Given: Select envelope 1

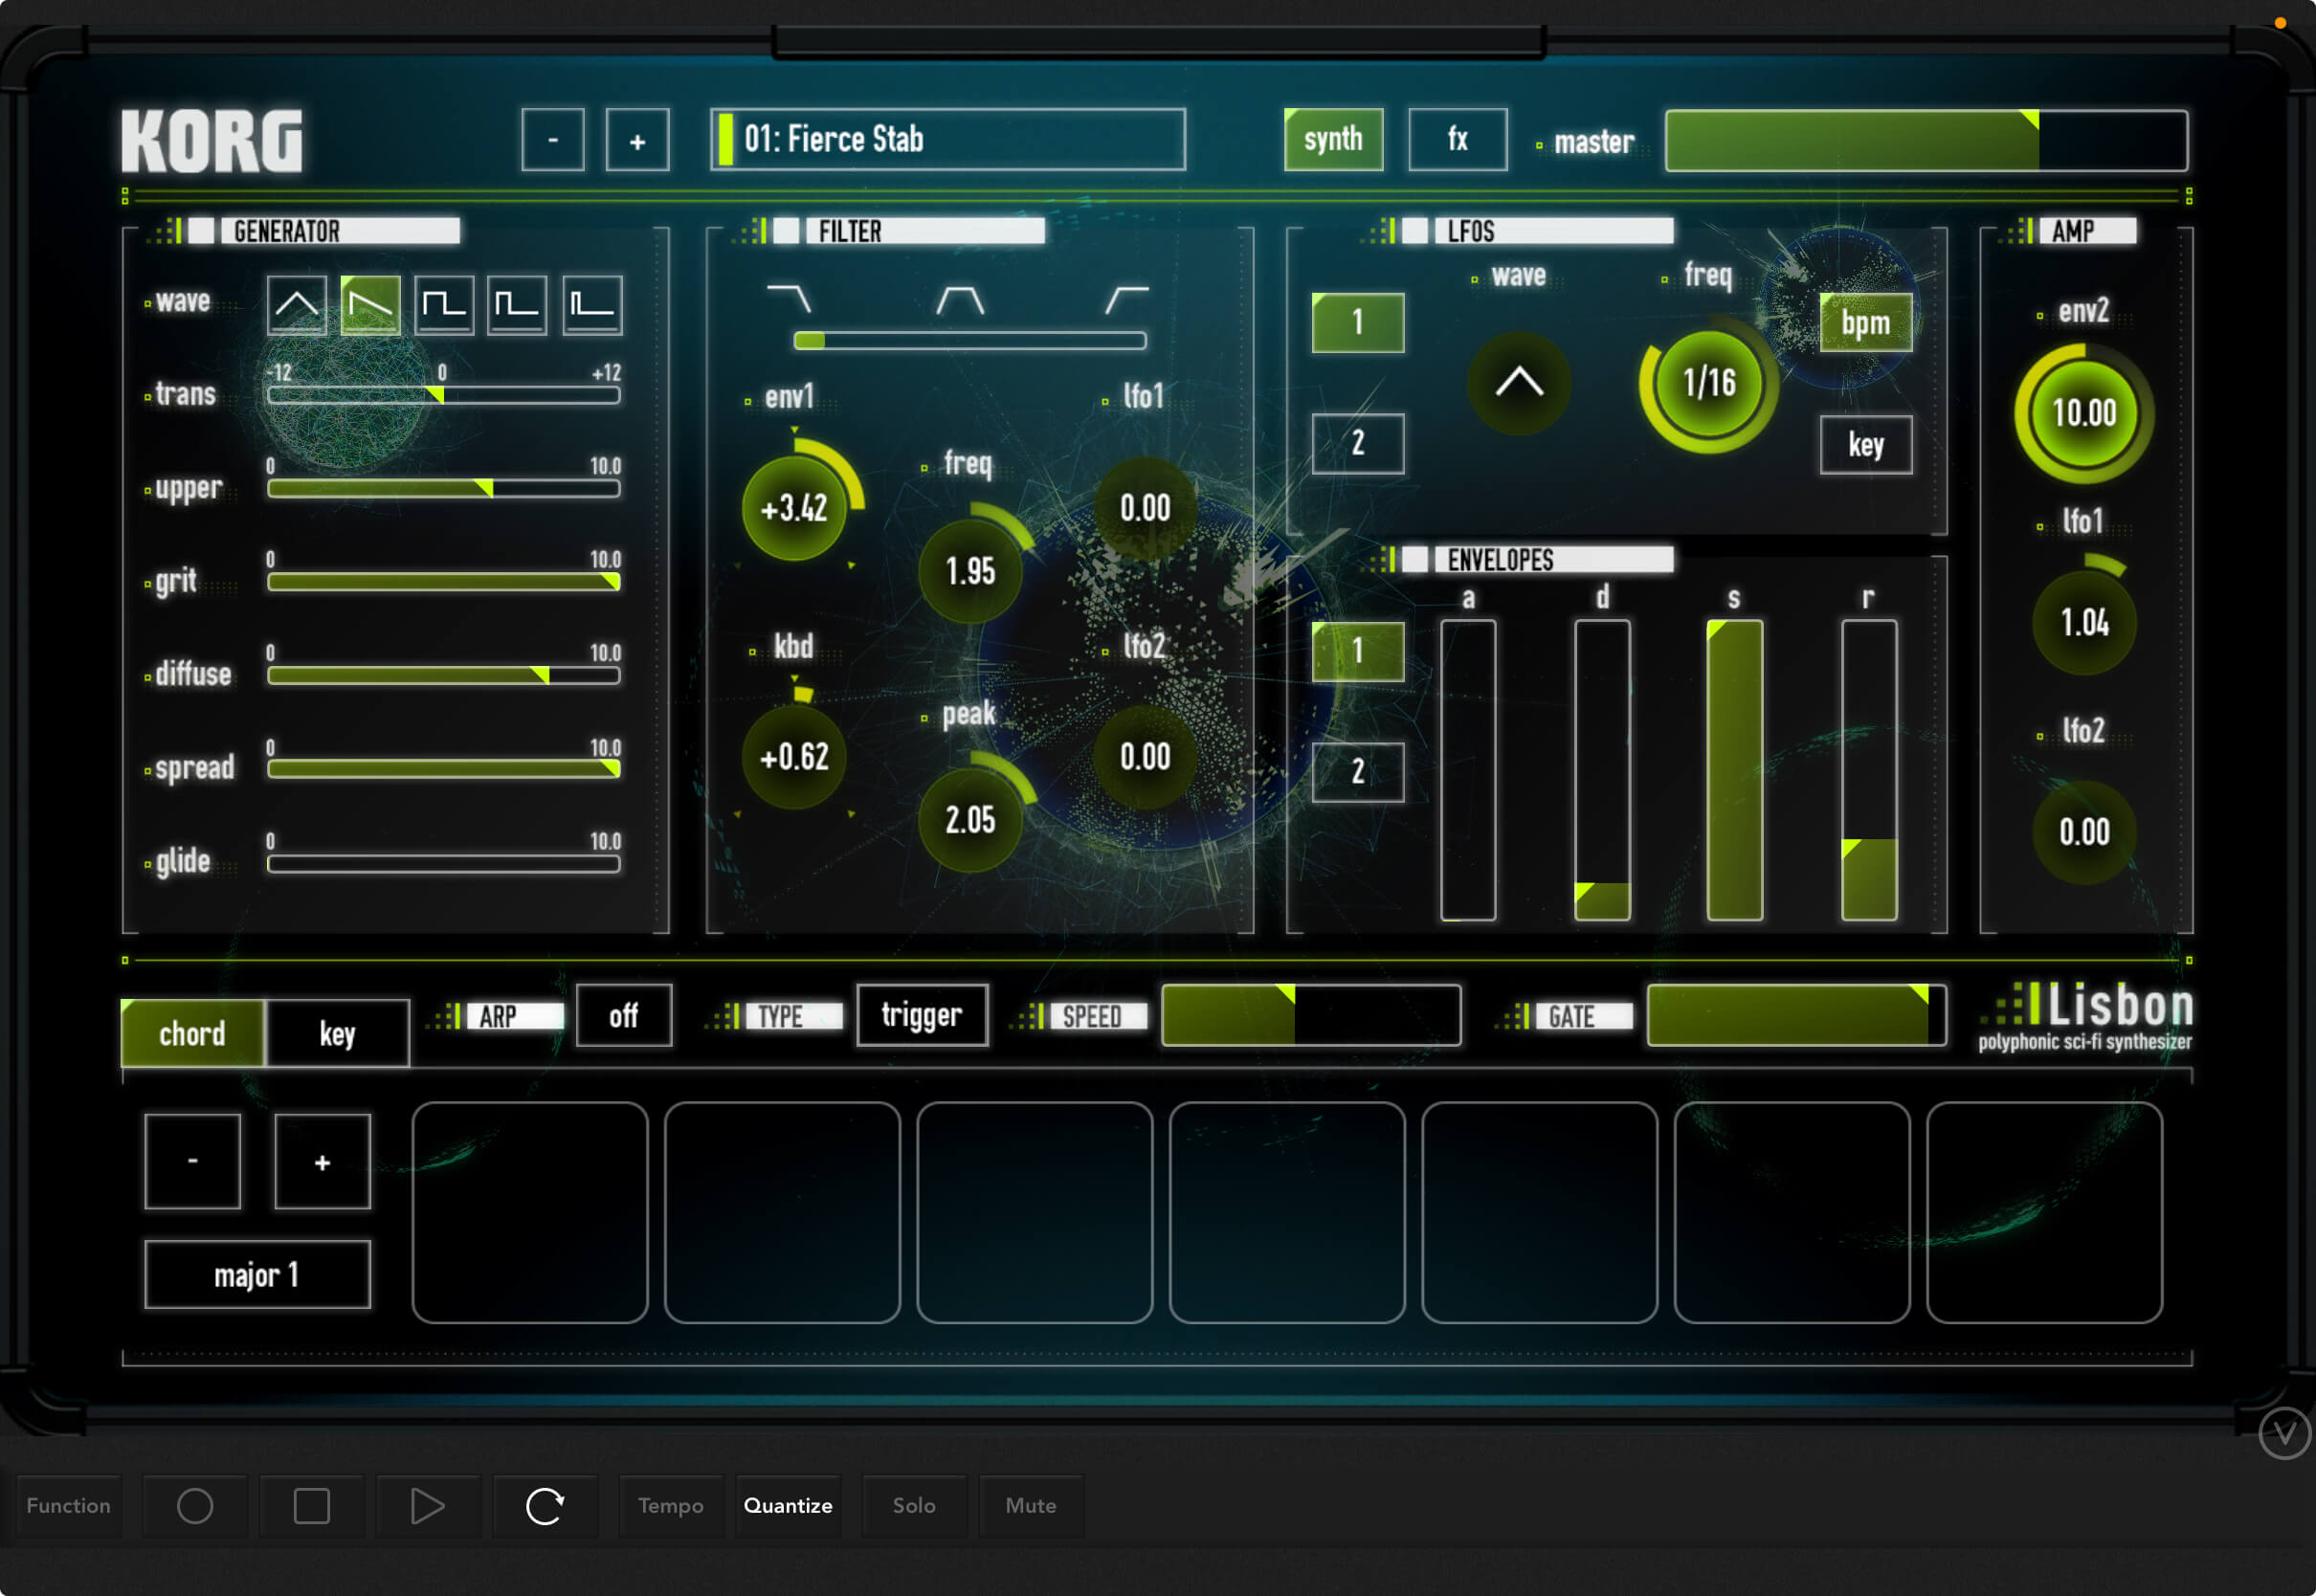Looking at the screenshot, I should (1358, 651).
